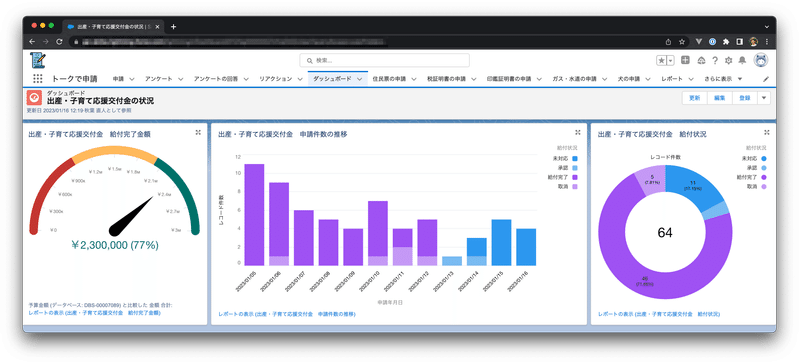Expand the 給付完了金額 gauge widget
This screenshot has width=800, height=364.
(x=198, y=132)
